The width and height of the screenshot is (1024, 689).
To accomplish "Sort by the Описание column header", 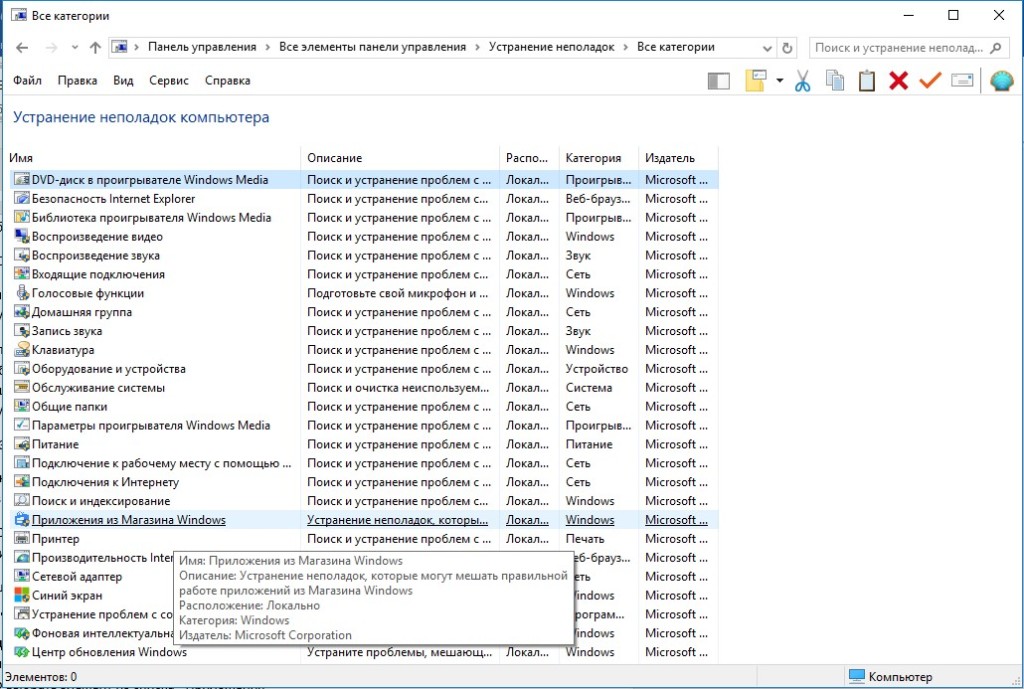I will point(334,158).
